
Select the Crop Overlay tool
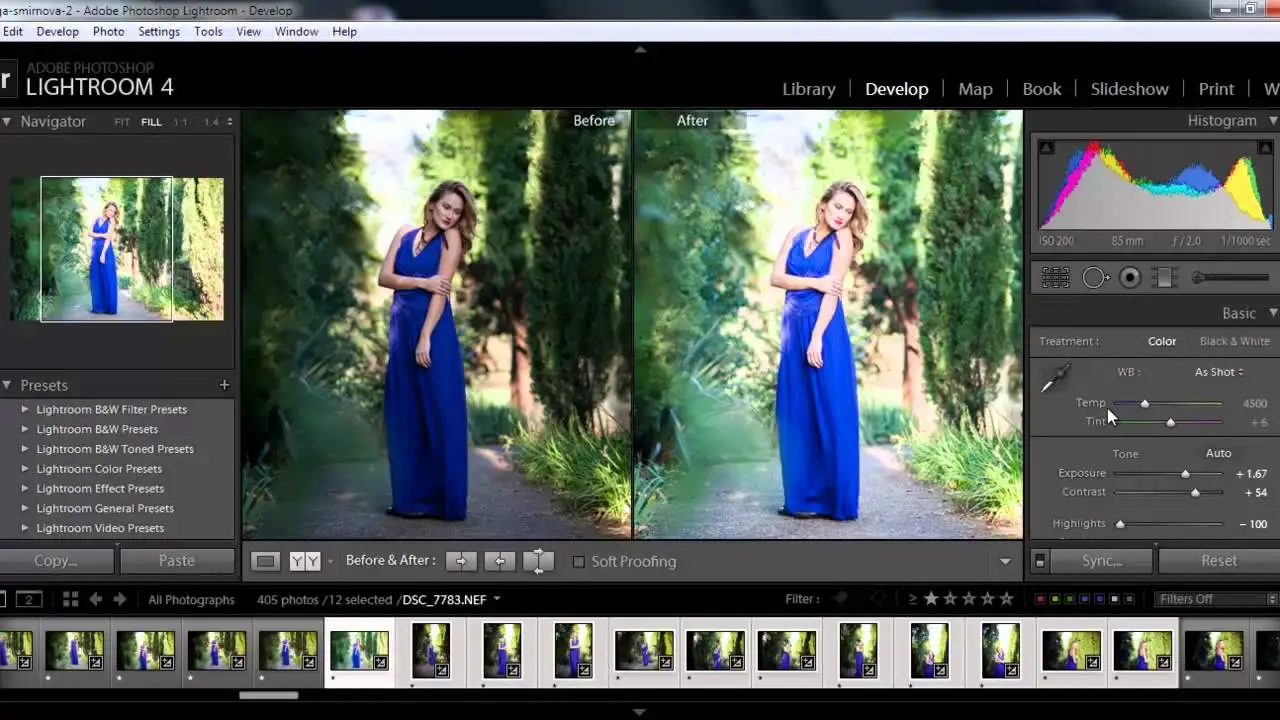[1055, 278]
